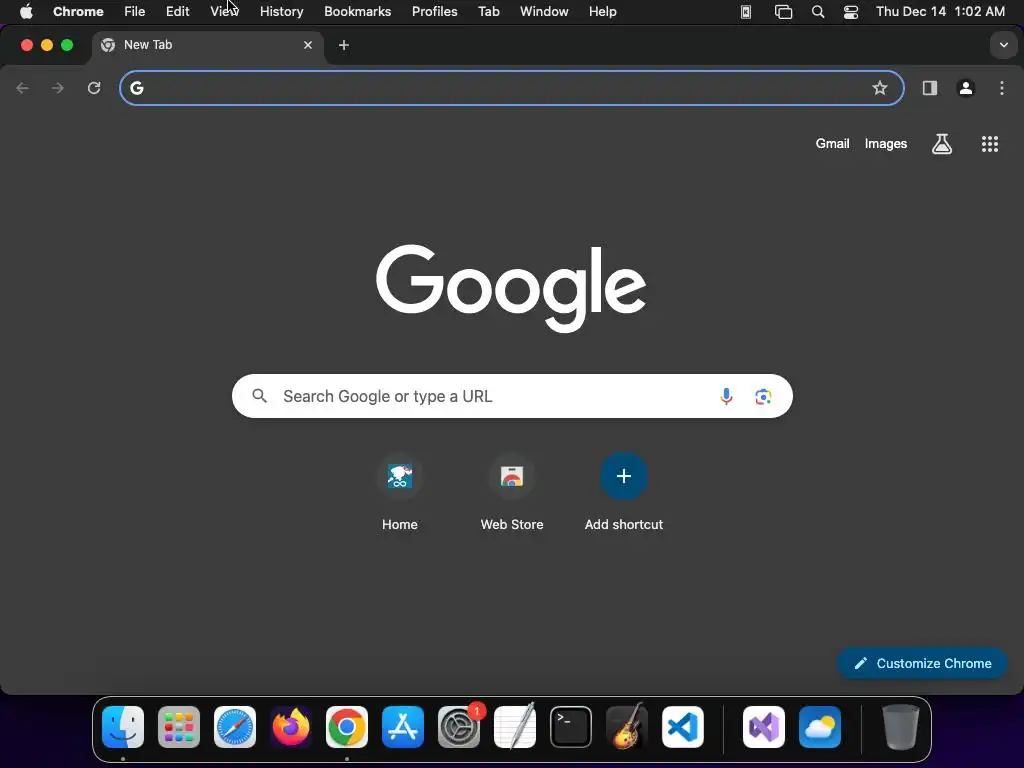
Task: Add a new shortcut tile
Action: tap(624, 493)
